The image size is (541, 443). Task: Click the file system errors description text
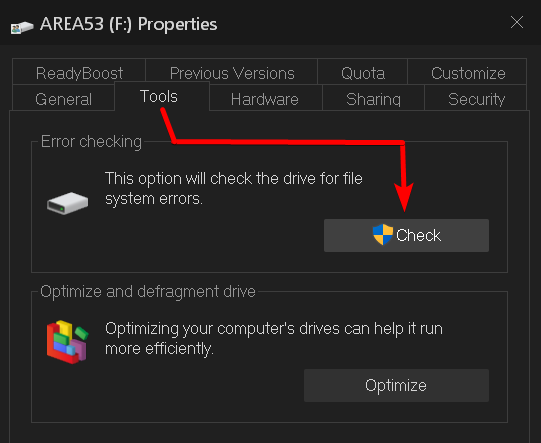(x=234, y=188)
